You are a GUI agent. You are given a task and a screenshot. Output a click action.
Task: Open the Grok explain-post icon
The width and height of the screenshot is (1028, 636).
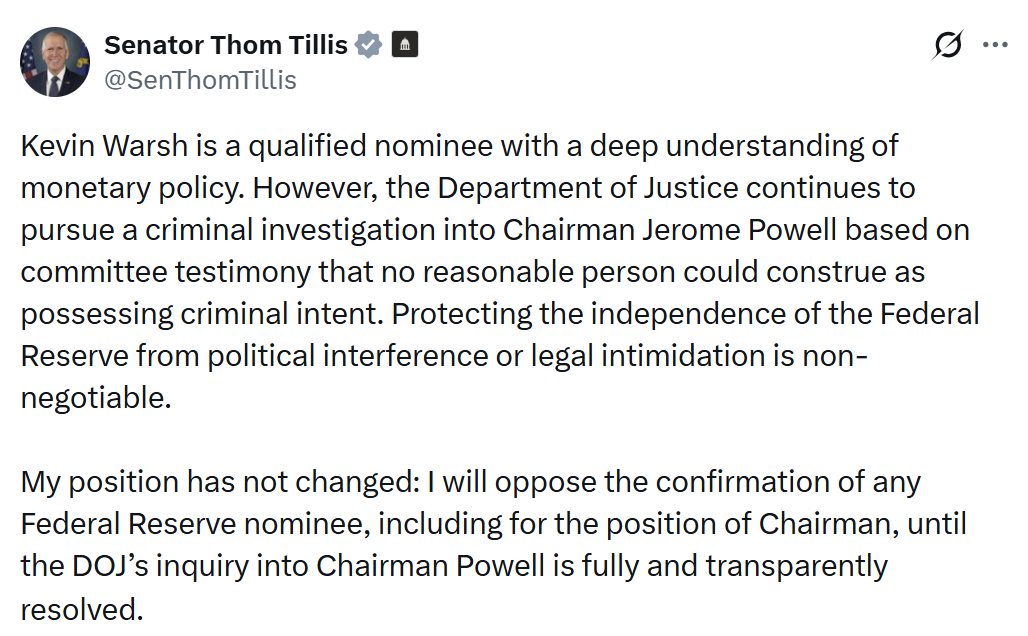pos(947,45)
